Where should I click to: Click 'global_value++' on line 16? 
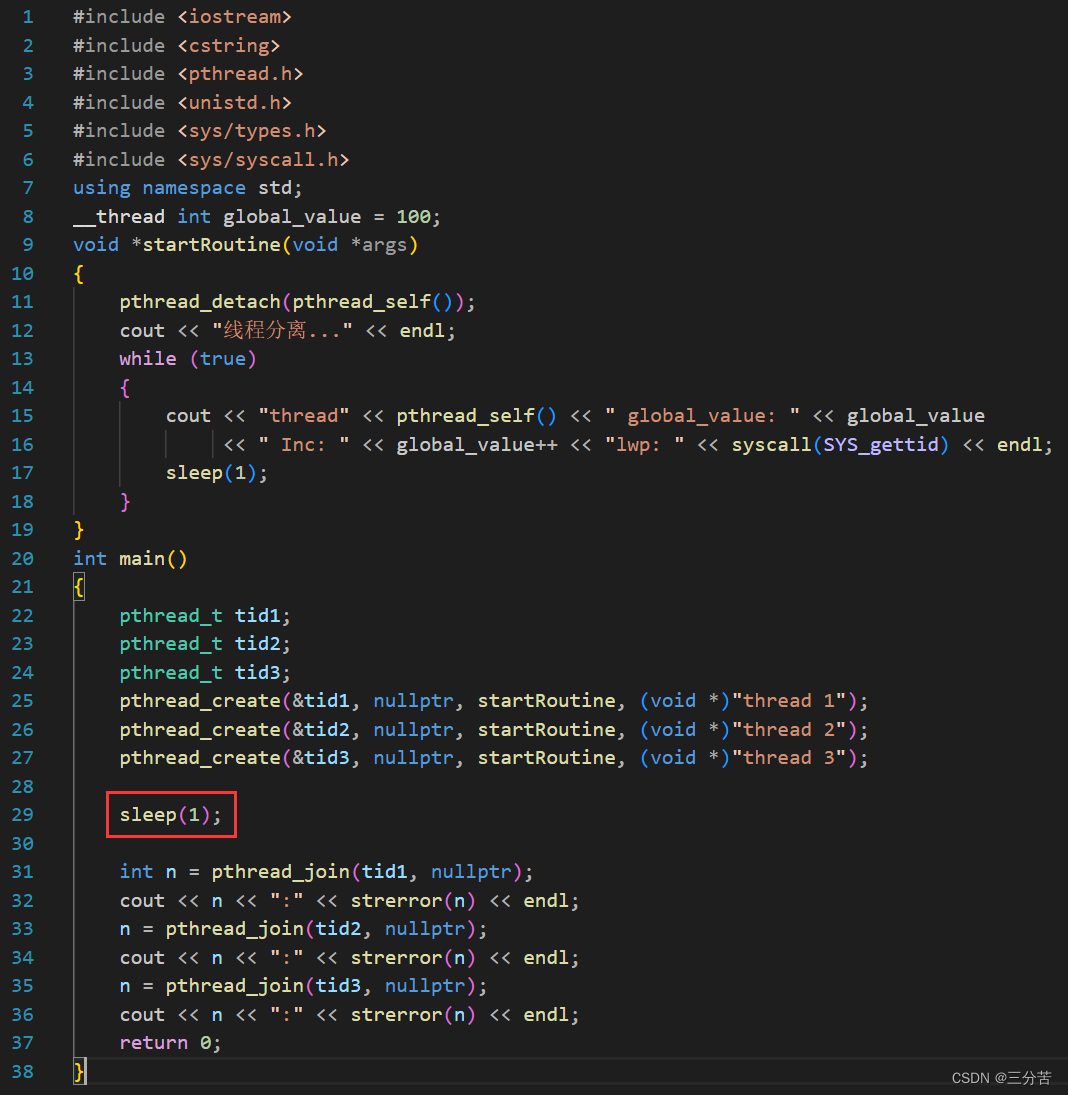(x=477, y=444)
